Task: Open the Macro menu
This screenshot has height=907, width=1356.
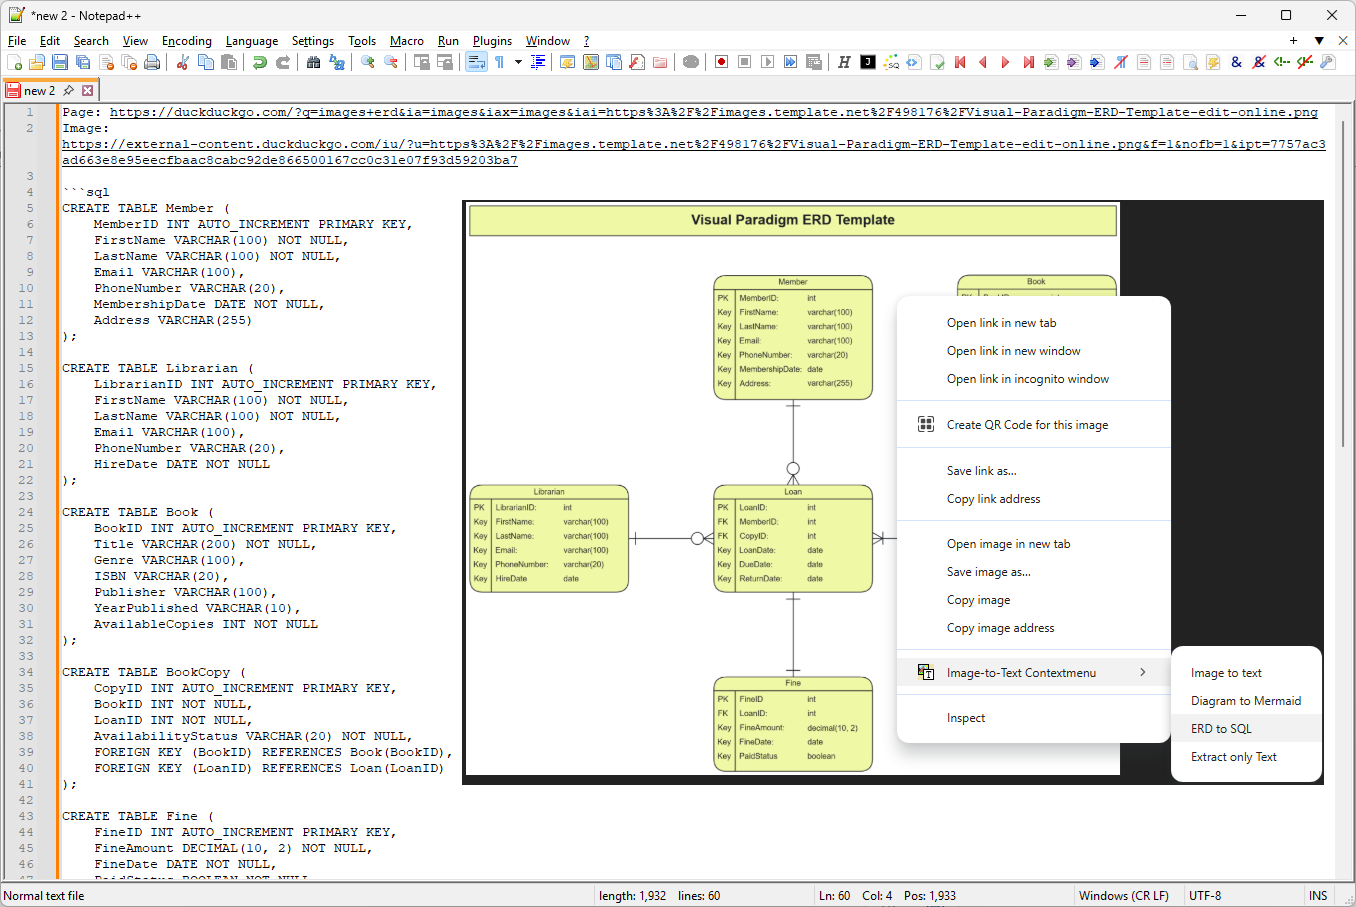Action: (x=407, y=41)
